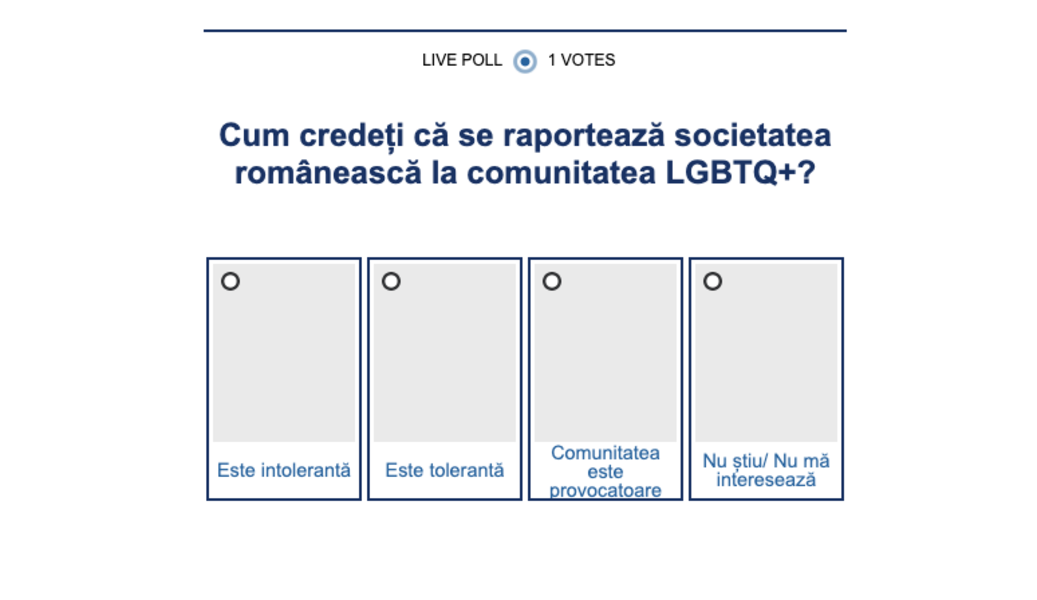Click the 'LIVE POLL' label
Viewport: 1037px width, 600px height.
pyautogui.click(x=462, y=60)
